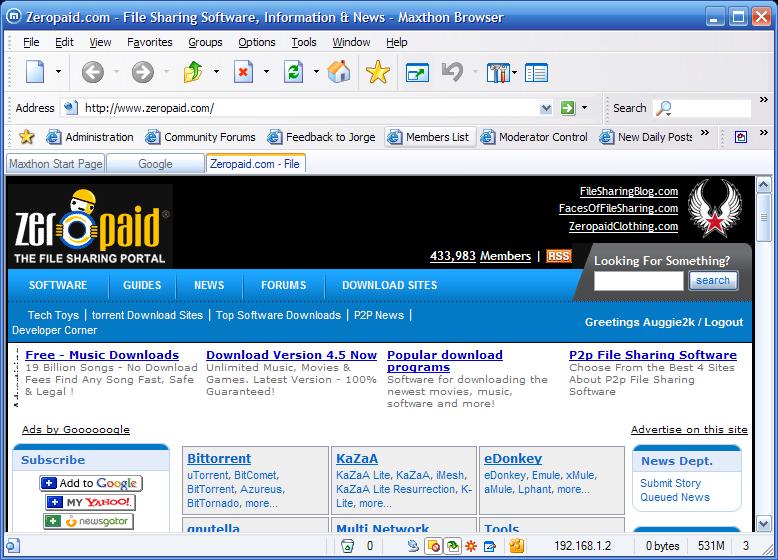Open the Up level dropdown arrow

216,72
